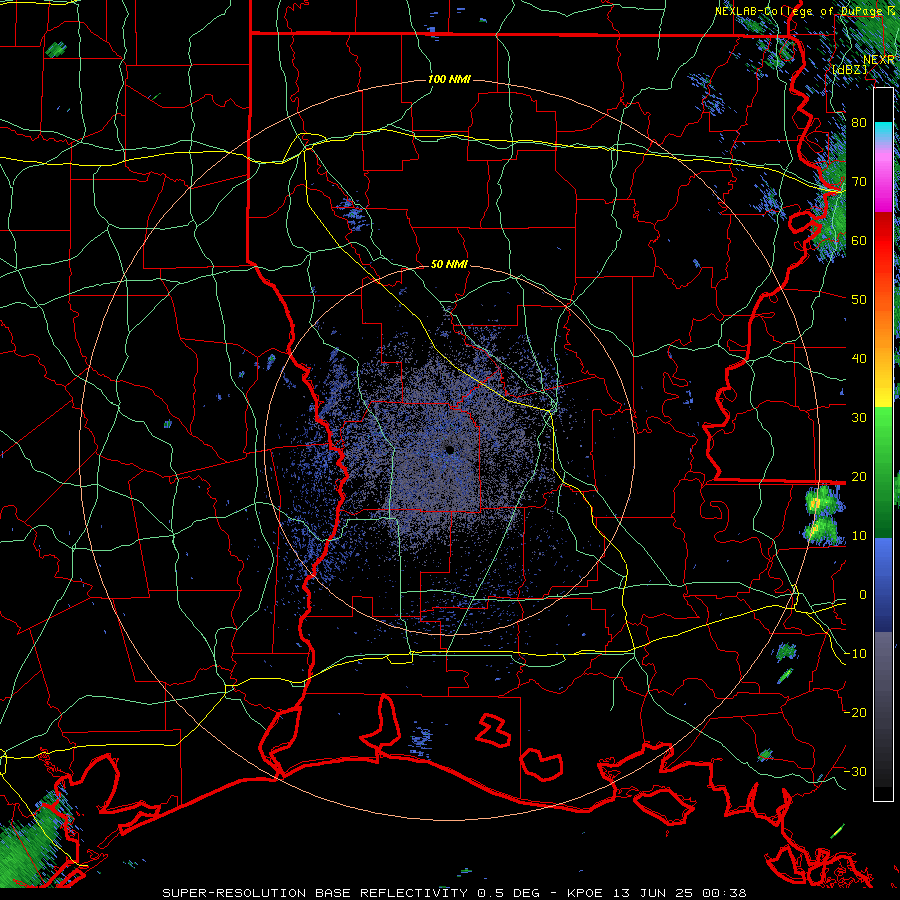Click the "50 NMI" range ring label

449,264
